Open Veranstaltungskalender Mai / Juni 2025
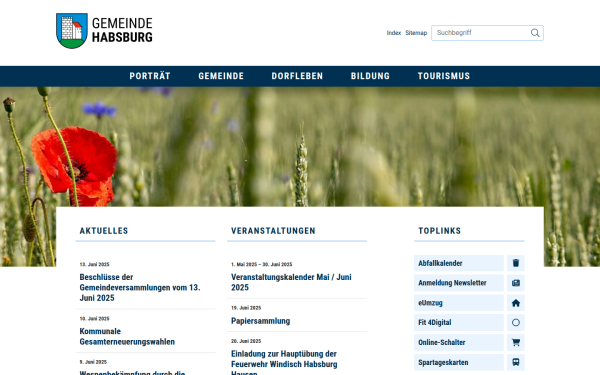The height and width of the screenshot is (375, 600). [x=291, y=282]
